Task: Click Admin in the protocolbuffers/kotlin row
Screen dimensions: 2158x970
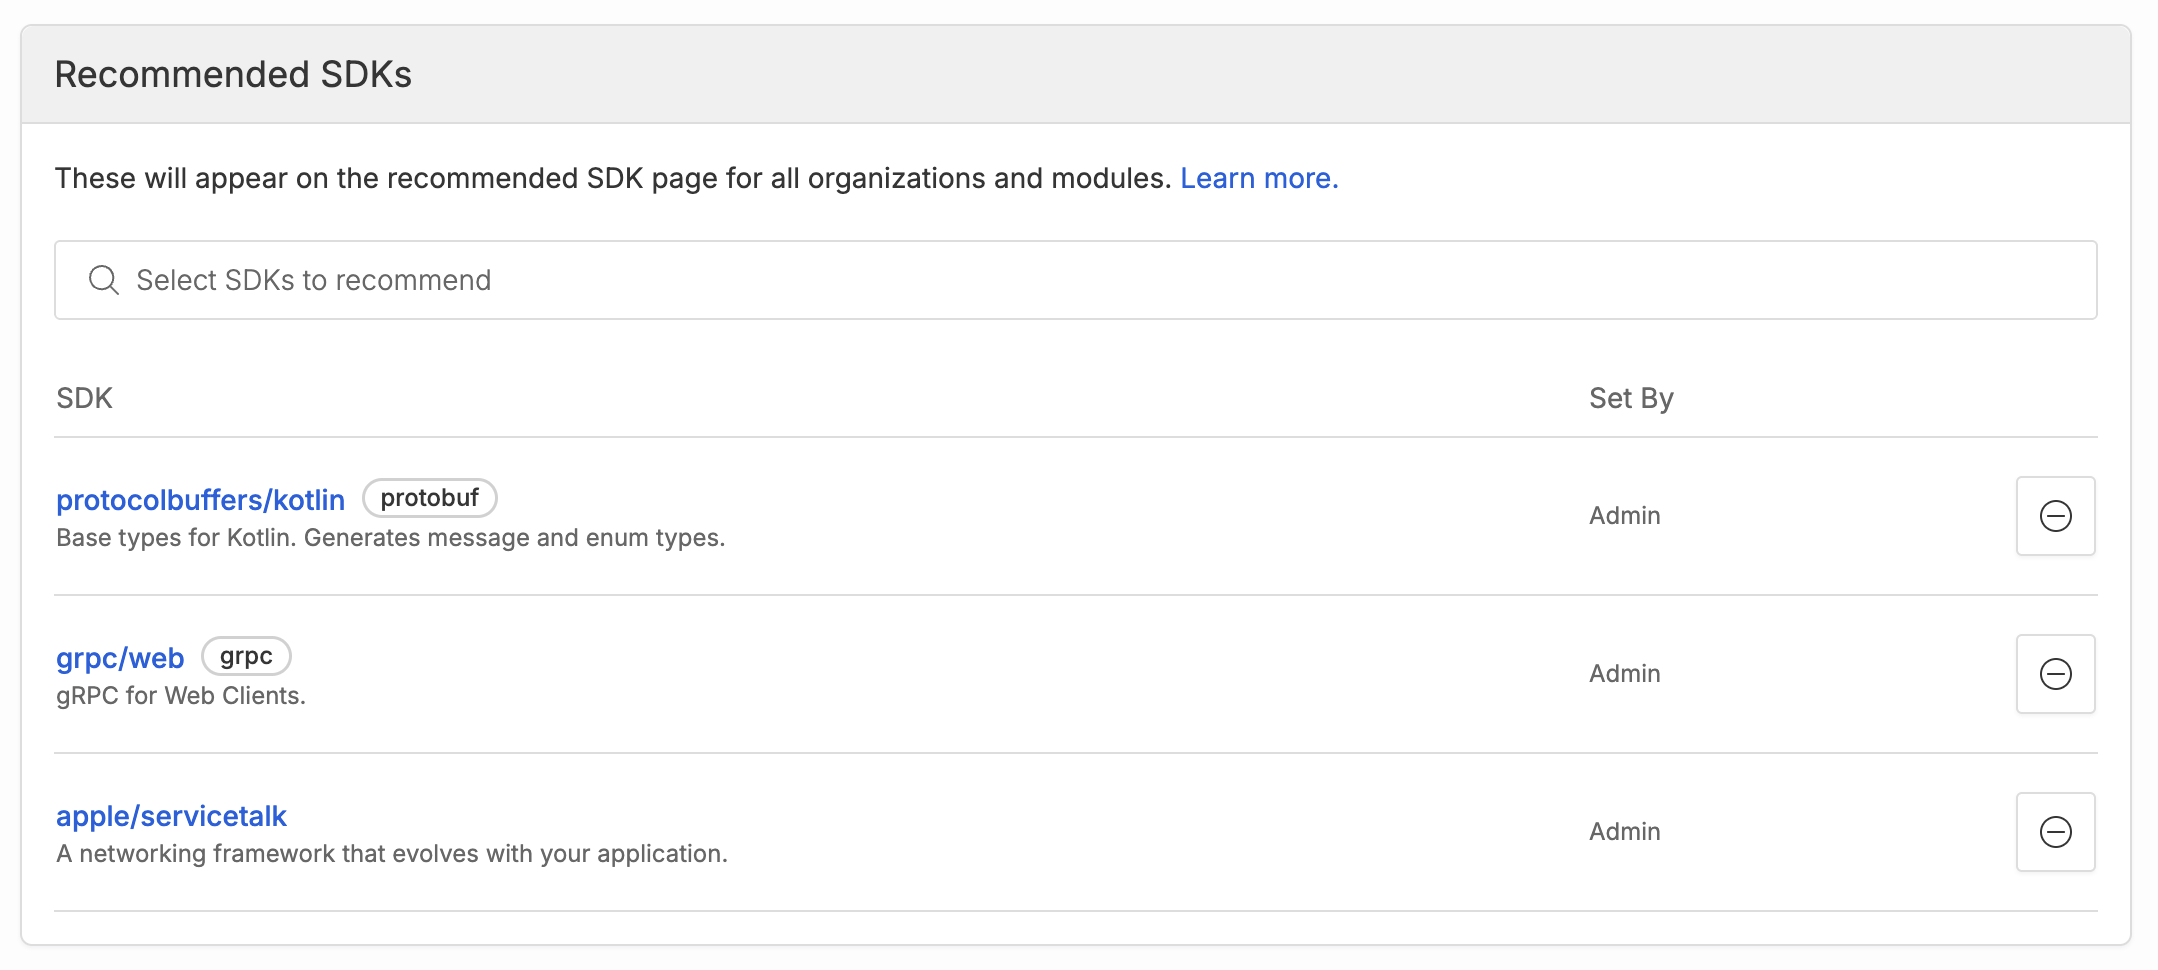Action: [1624, 516]
